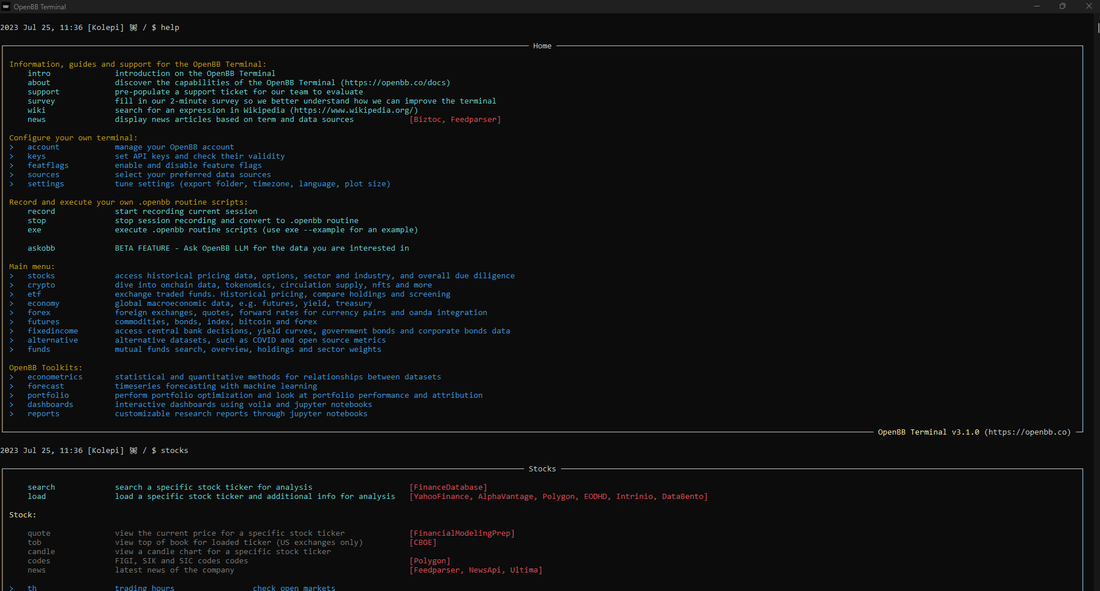Click the 'exe' command text
This screenshot has height=591, width=1100.
[x=34, y=230]
